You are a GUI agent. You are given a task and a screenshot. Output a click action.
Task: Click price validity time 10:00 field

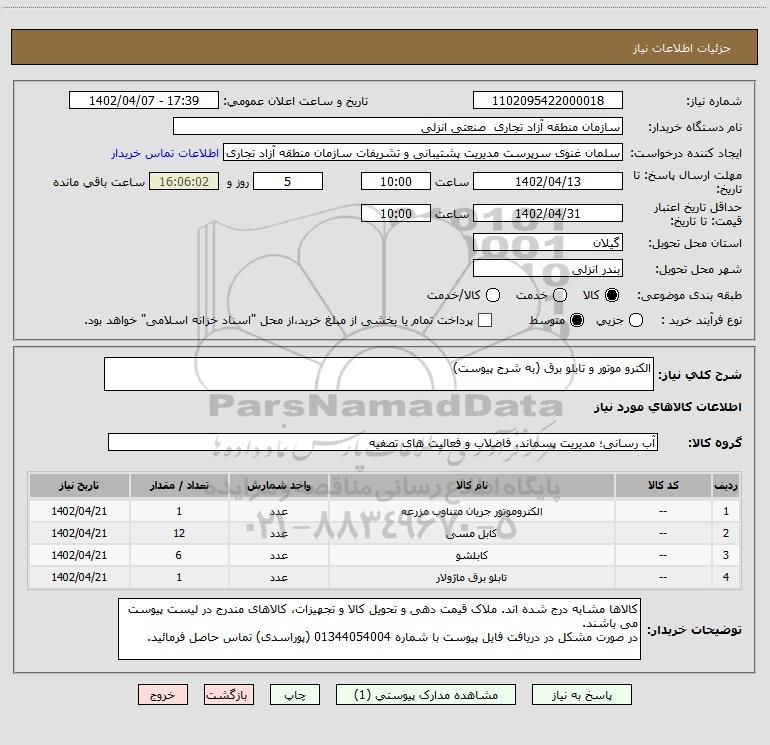coord(396,214)
